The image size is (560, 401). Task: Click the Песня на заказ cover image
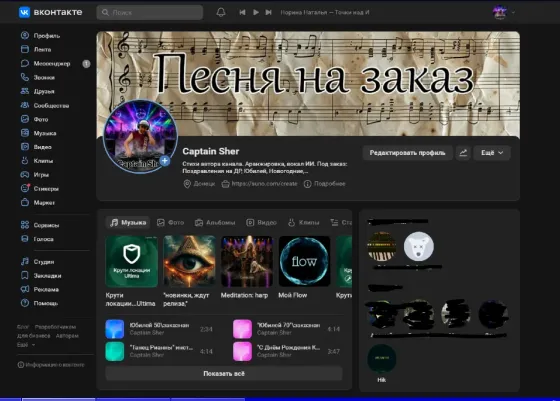click(308, 83)
